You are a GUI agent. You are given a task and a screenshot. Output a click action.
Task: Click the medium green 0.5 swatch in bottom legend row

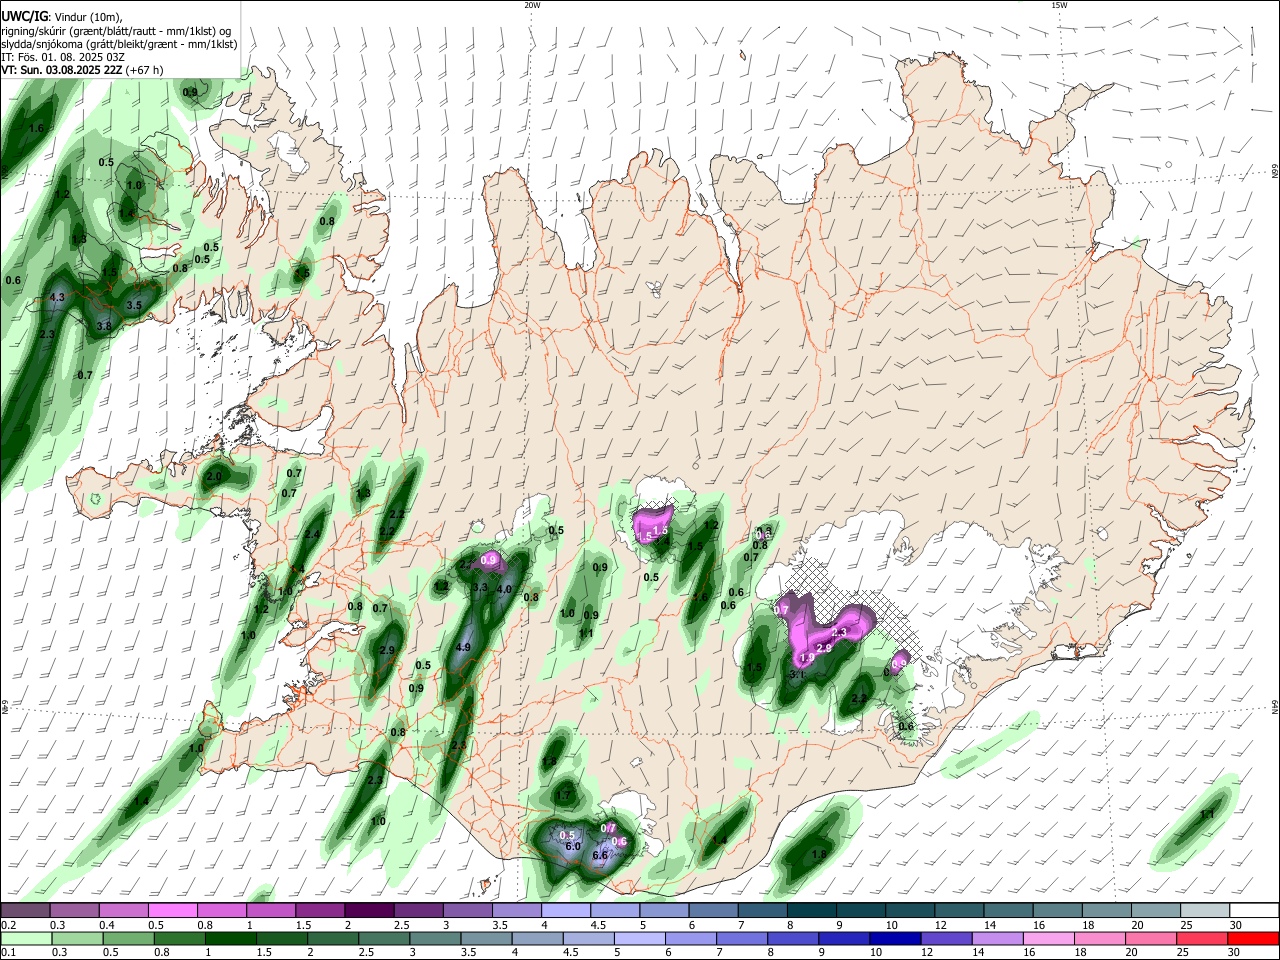click(x=128, y=939)
